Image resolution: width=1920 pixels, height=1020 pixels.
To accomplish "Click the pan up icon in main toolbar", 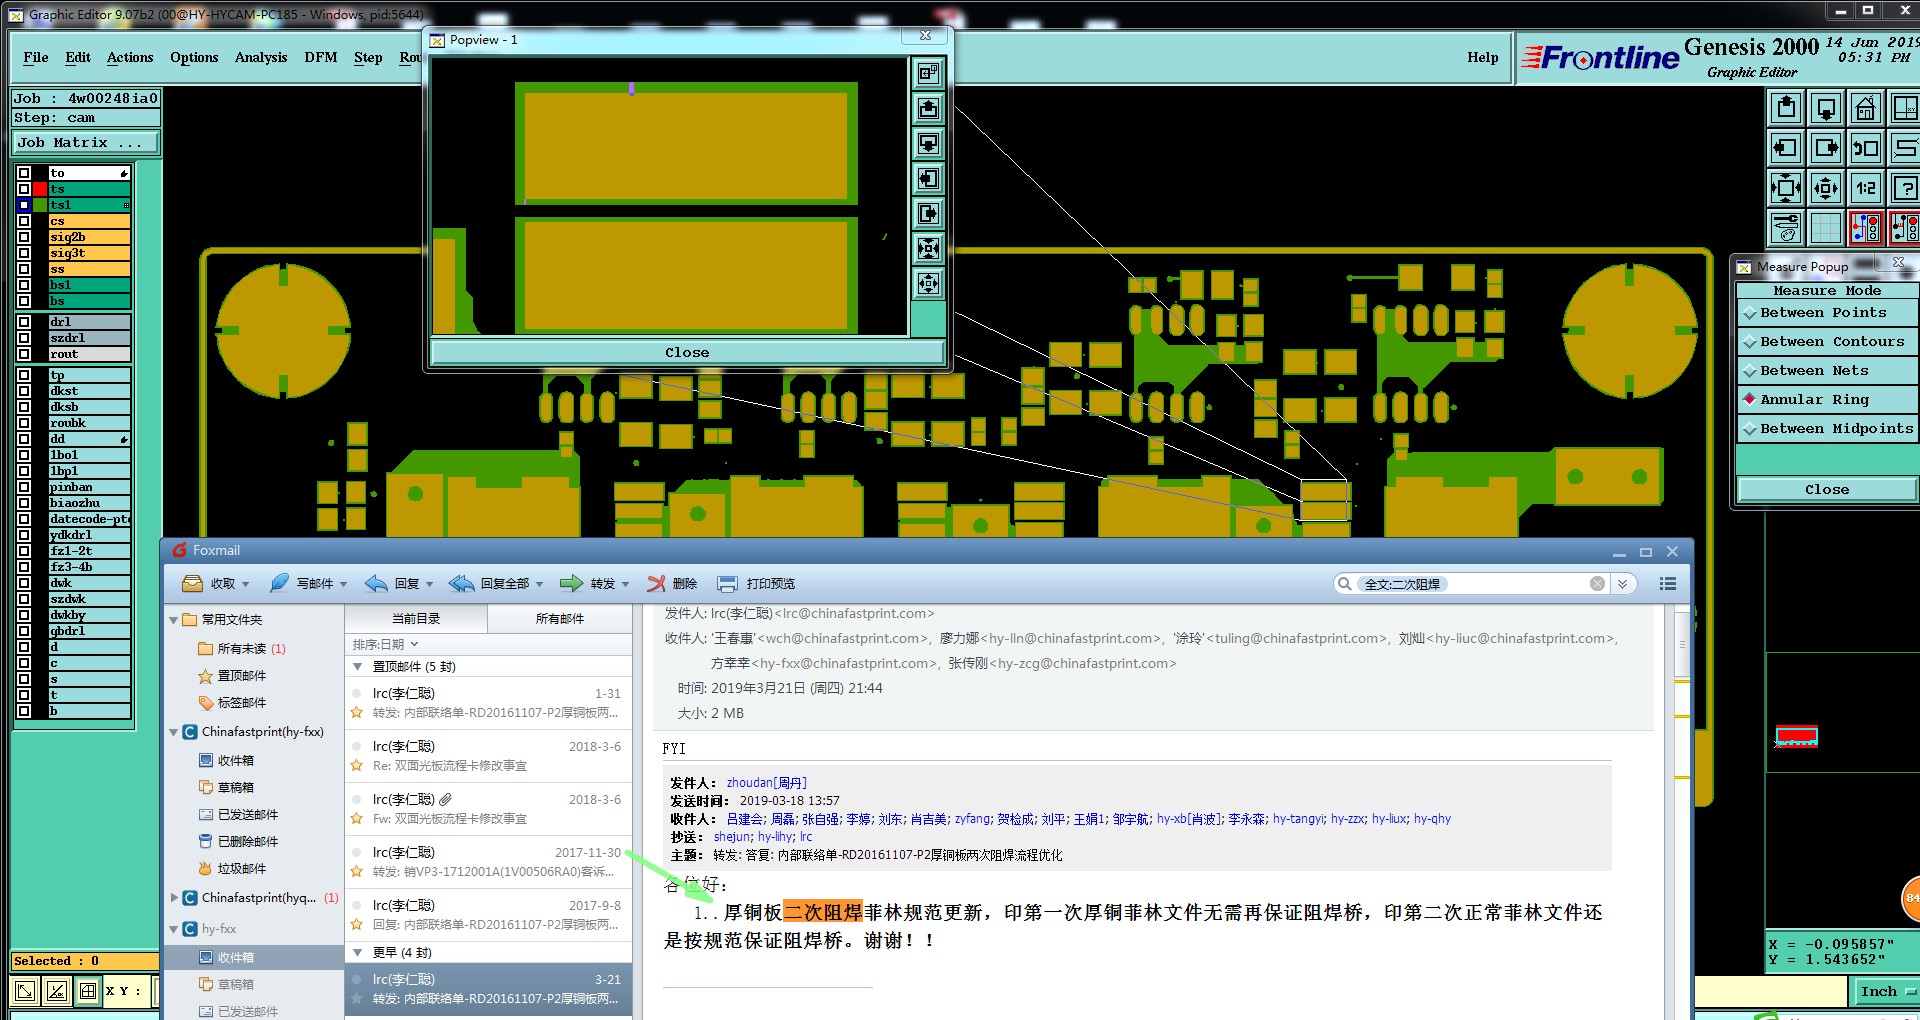I will click(x=1786, y=108).
